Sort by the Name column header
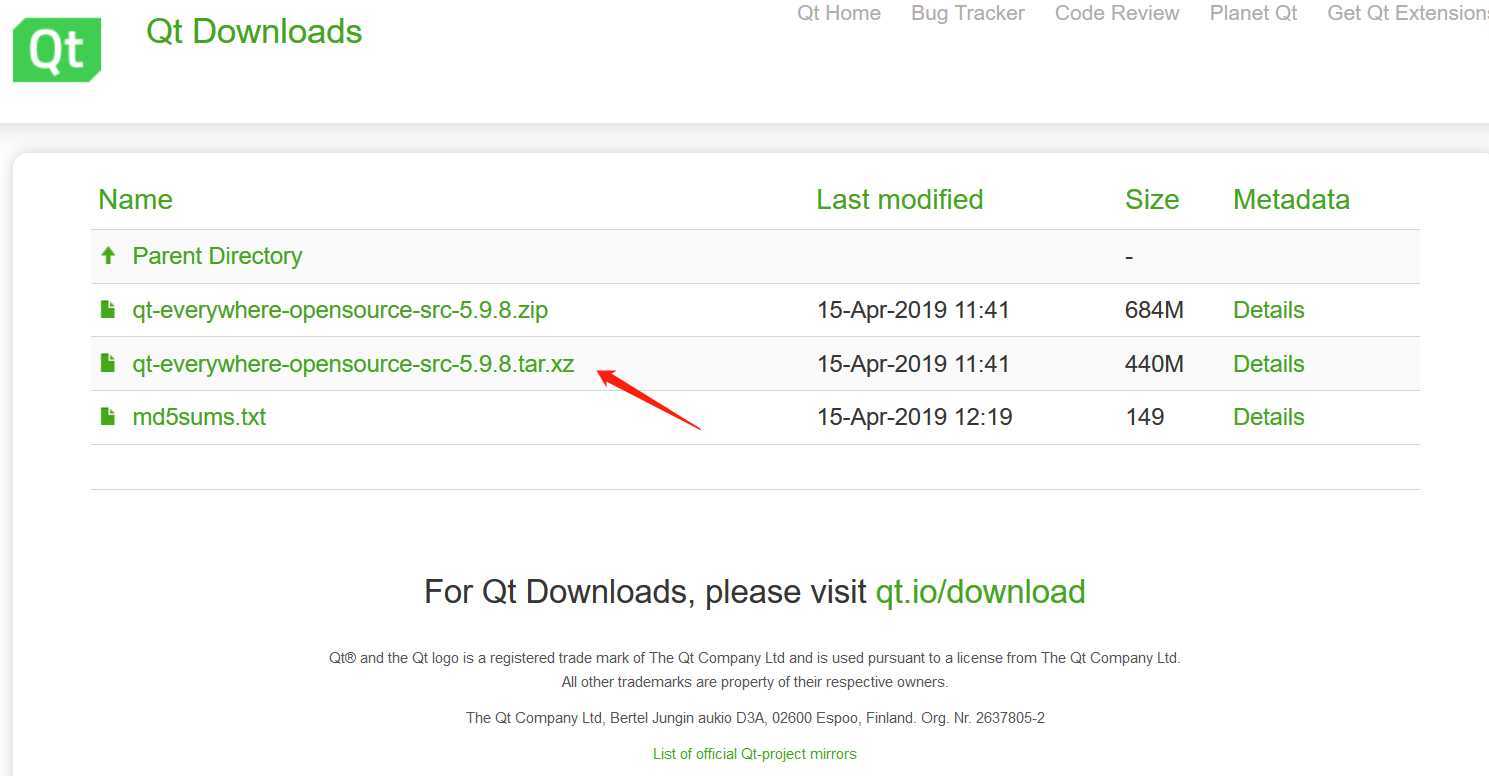Image resolution: width=1489 pixels, height=776 pixels. 135,200
